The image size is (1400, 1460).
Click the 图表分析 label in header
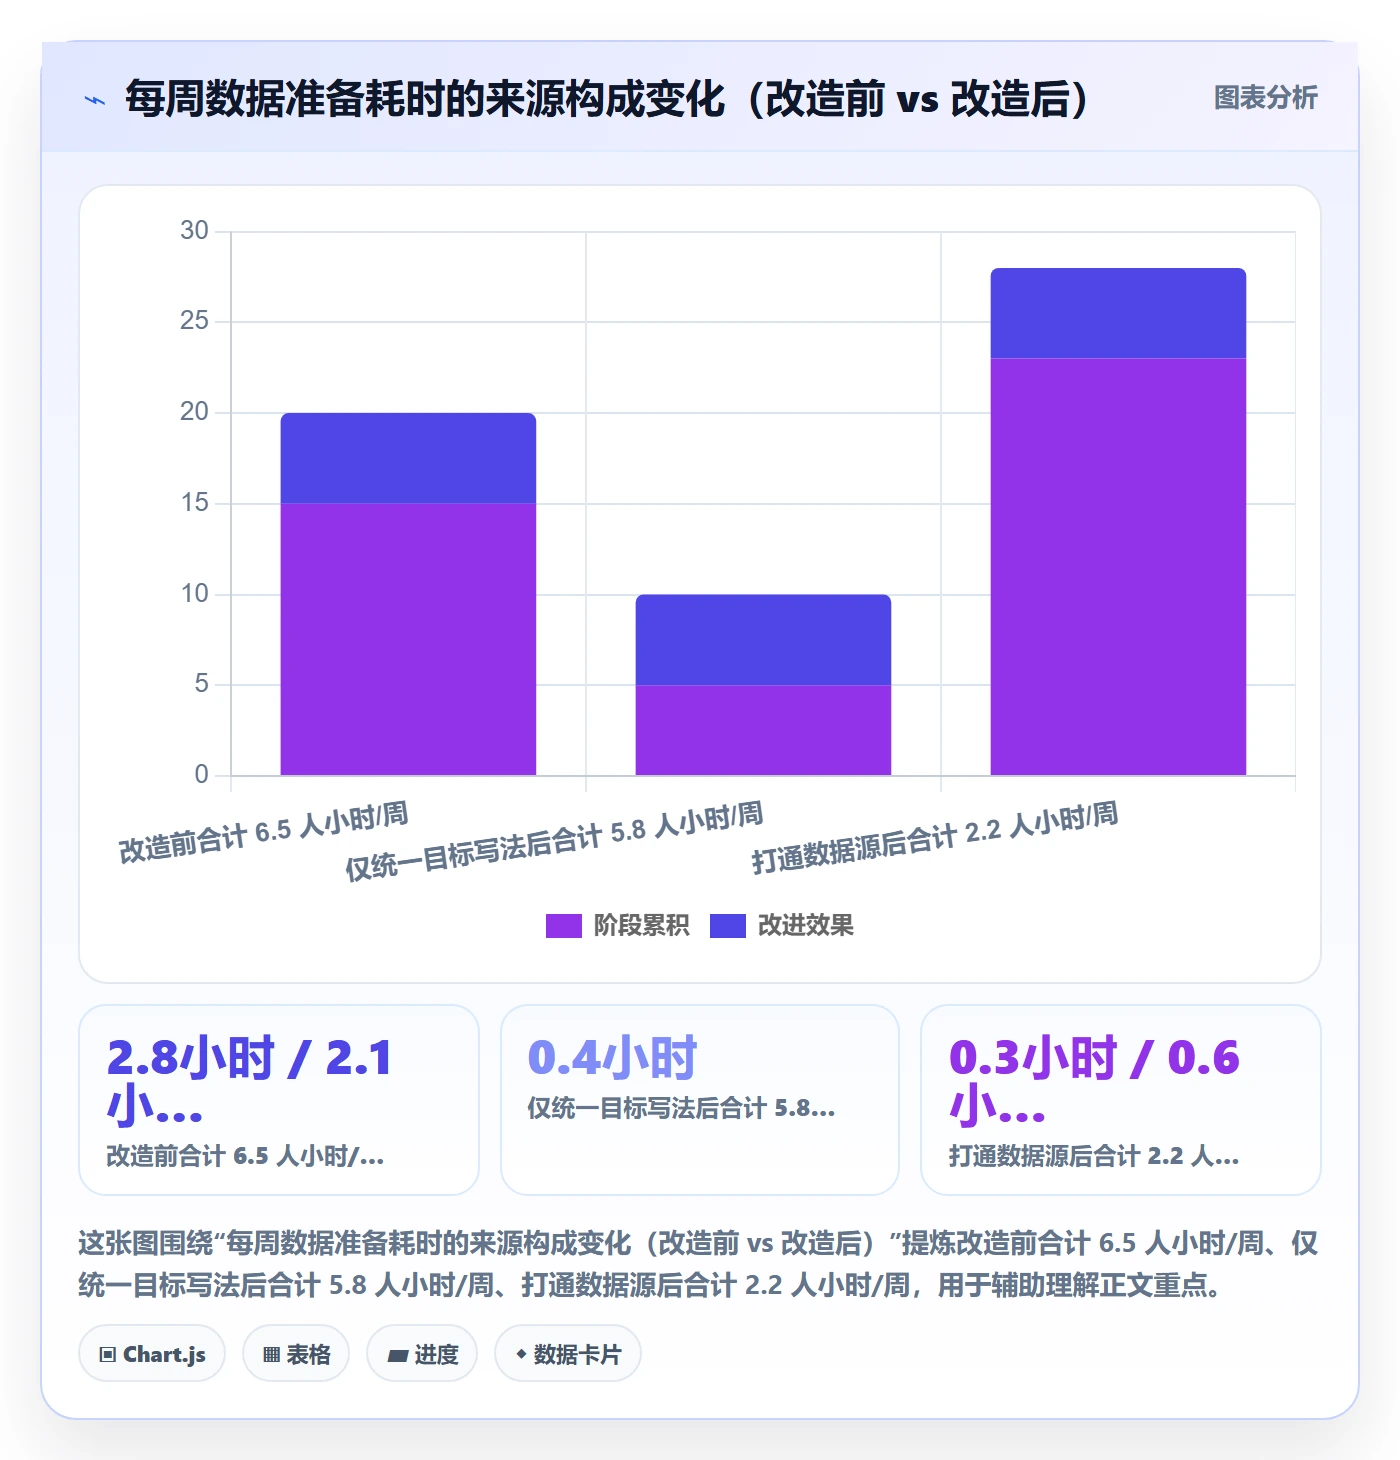click(1265, 98)
